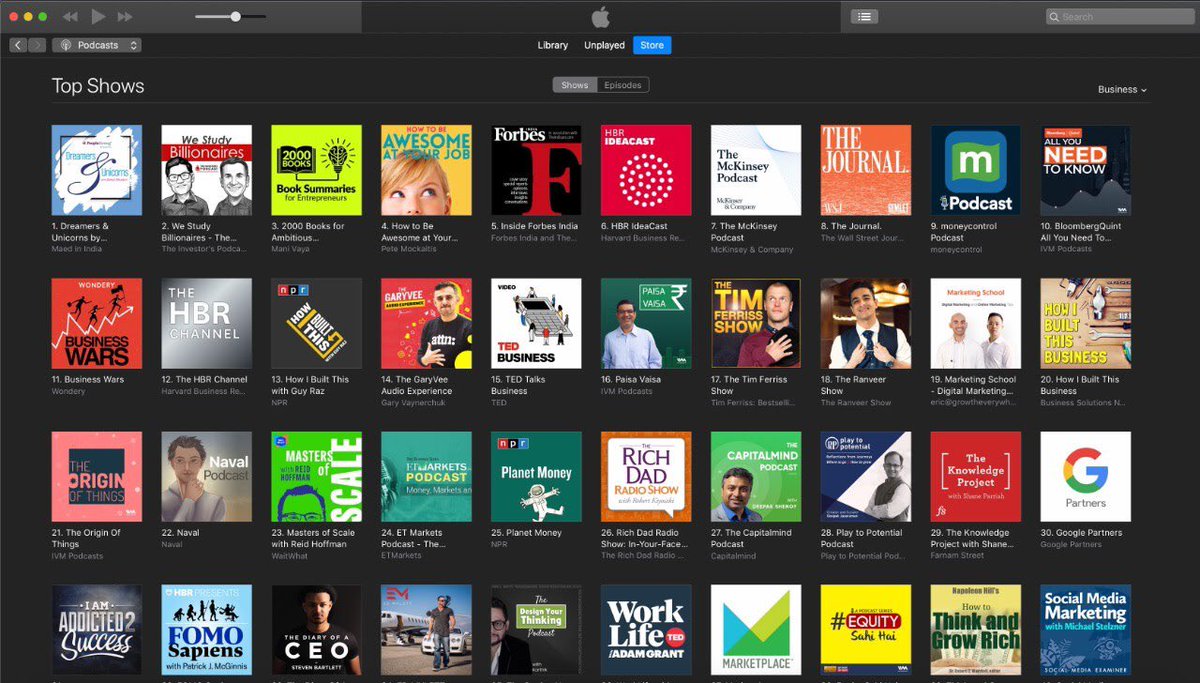Open FOMO Sapiens artwork
The height and width of the screenshot is (683, 1200).
[x=207, y=630]
